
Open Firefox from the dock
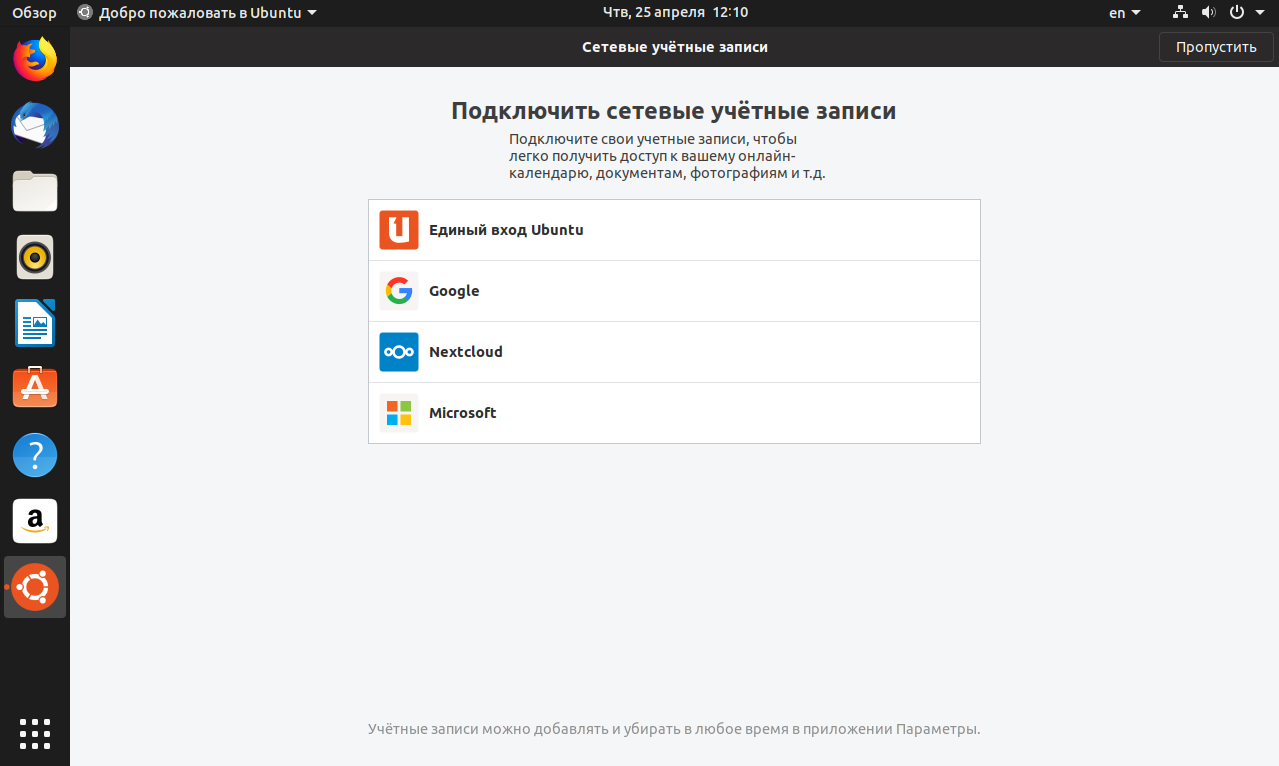click(35, 60)
